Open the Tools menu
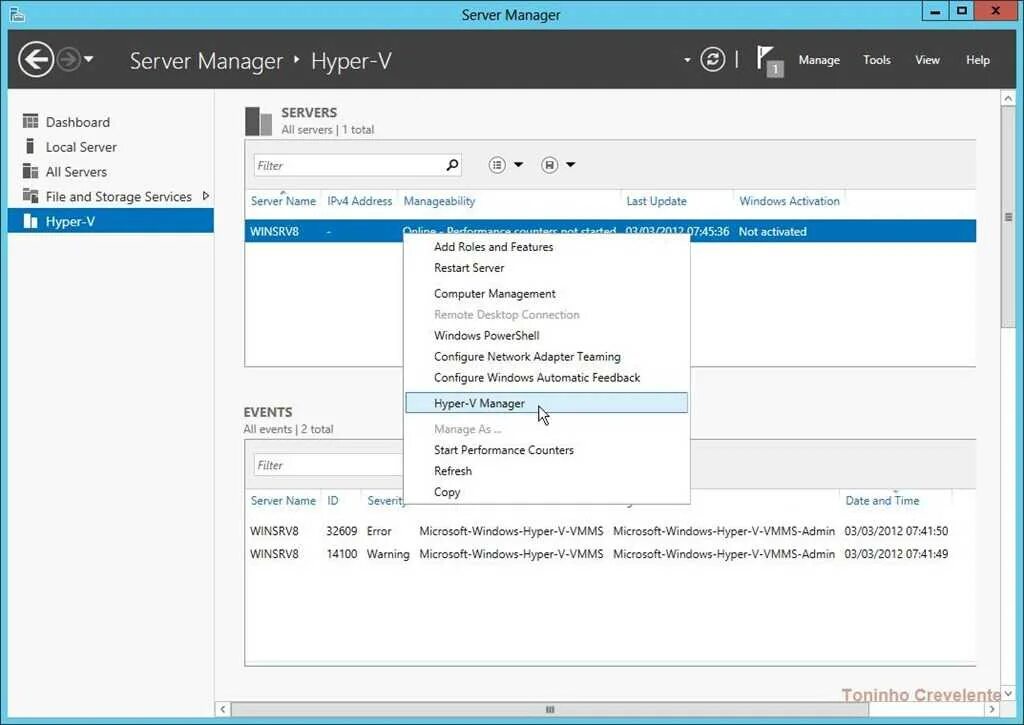The height and width of the screenshot is (725, 1024). [x=876, y=60]
